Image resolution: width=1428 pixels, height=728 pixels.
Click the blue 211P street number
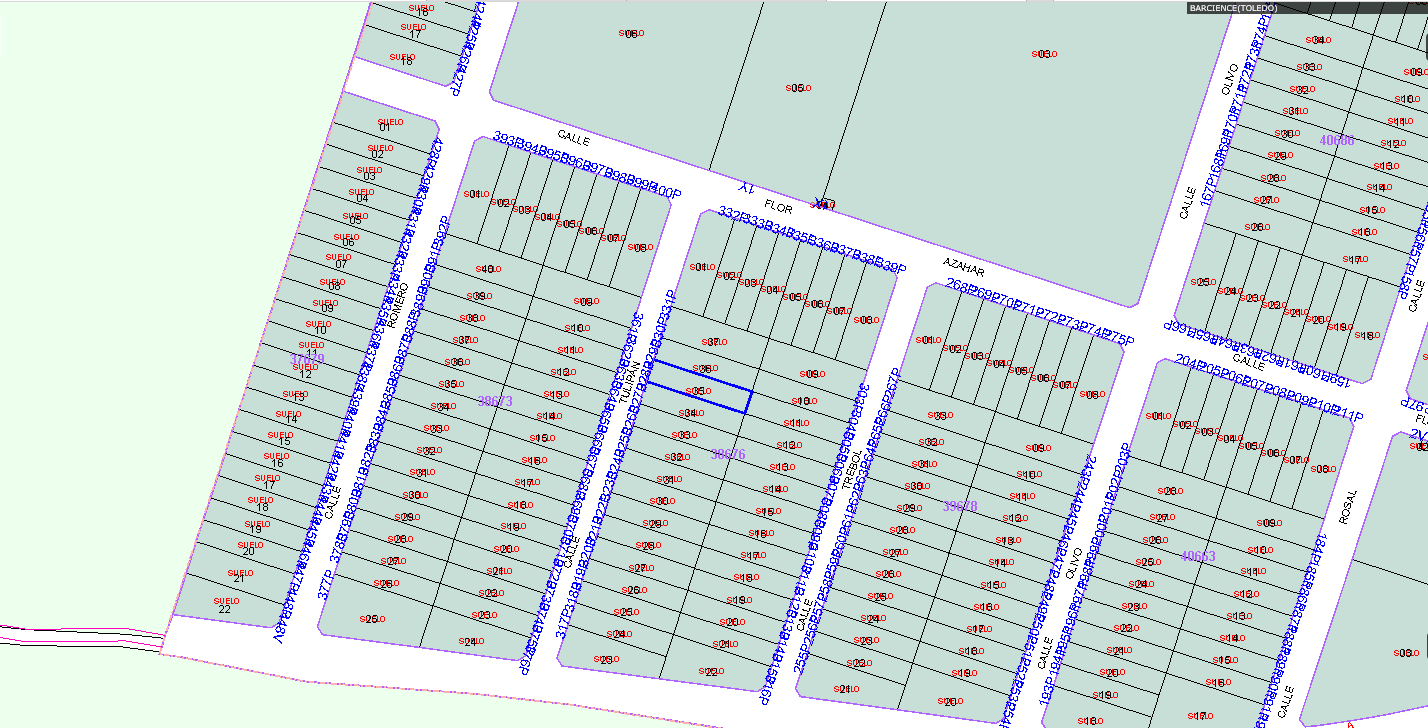1347,415
